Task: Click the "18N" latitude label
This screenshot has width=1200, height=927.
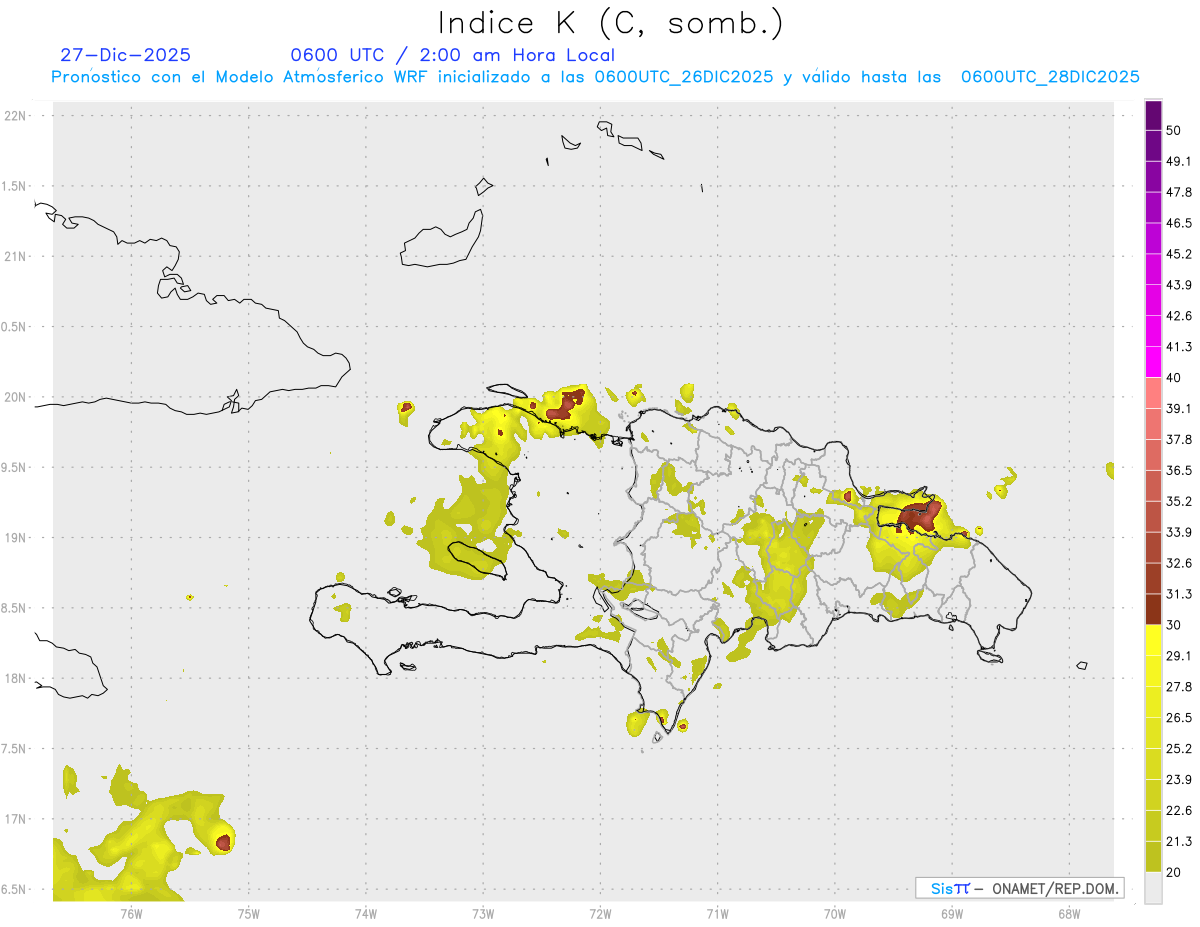Action: [x=15, y=678]
